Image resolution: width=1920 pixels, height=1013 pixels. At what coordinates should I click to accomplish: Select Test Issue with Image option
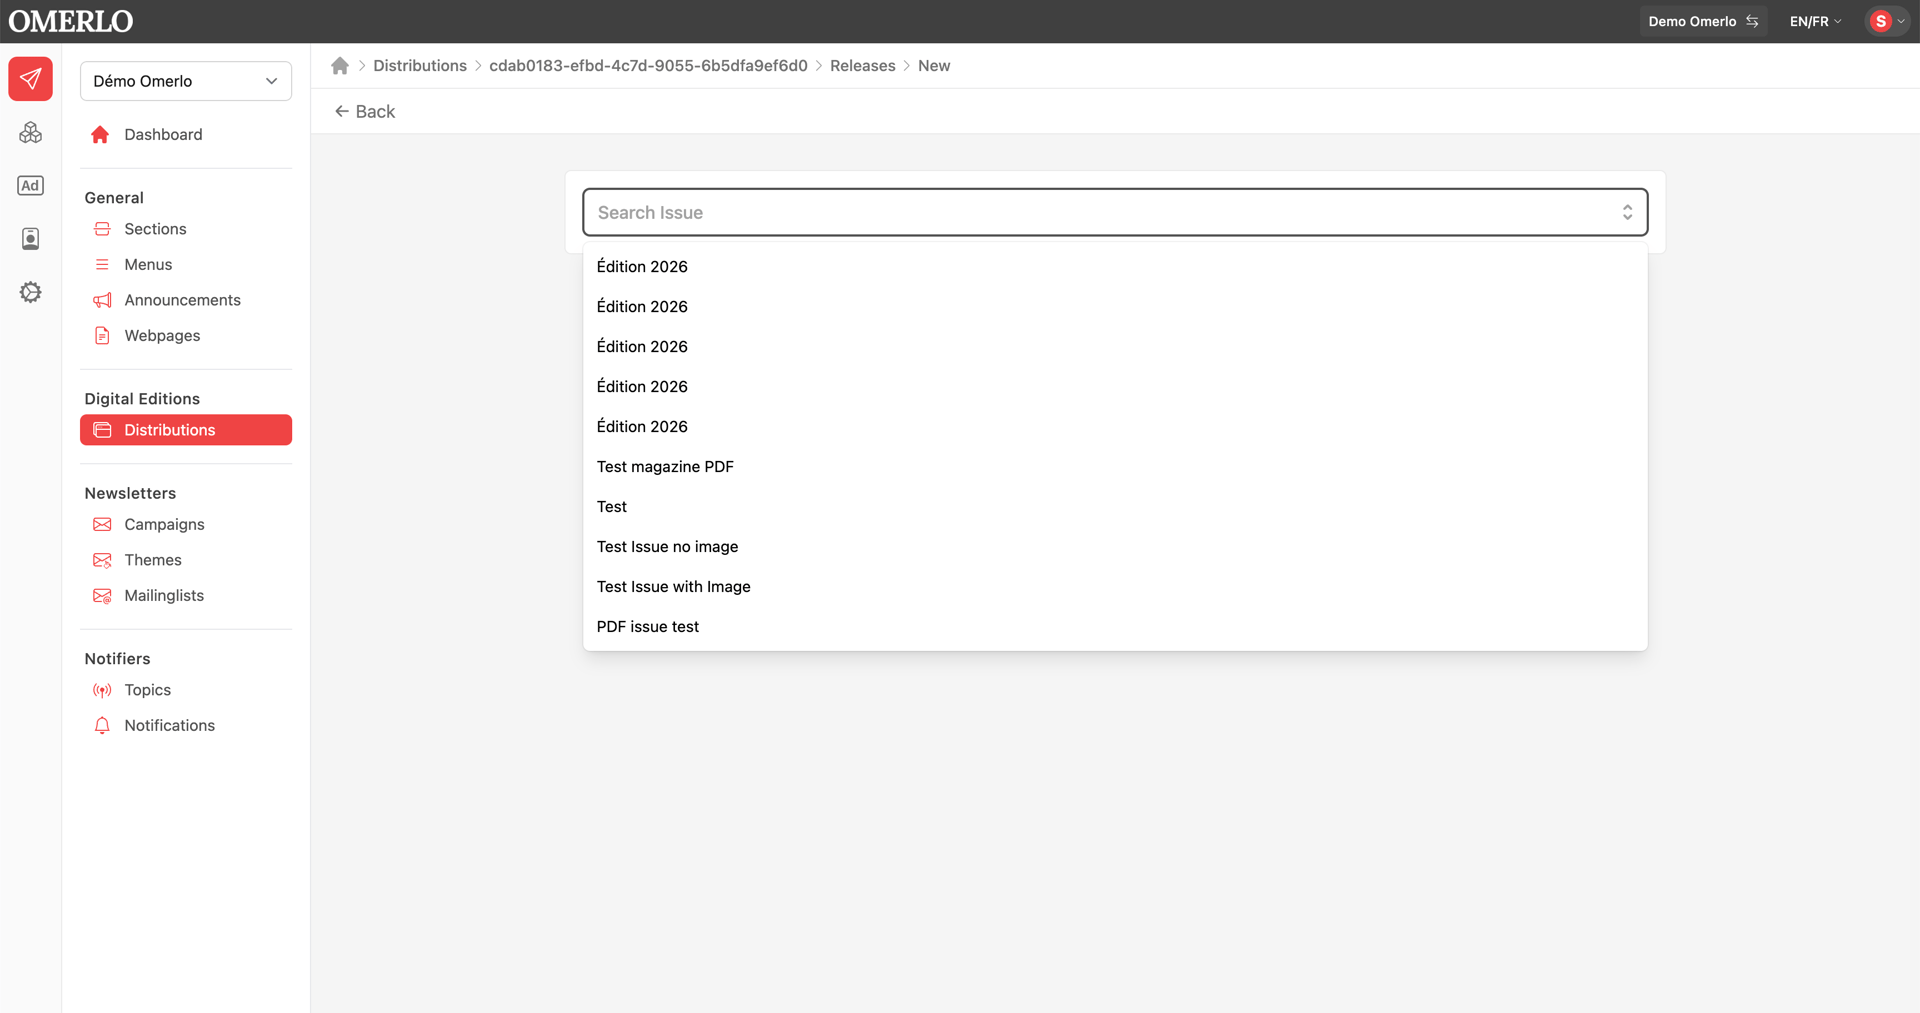(x=1115, y=587)
